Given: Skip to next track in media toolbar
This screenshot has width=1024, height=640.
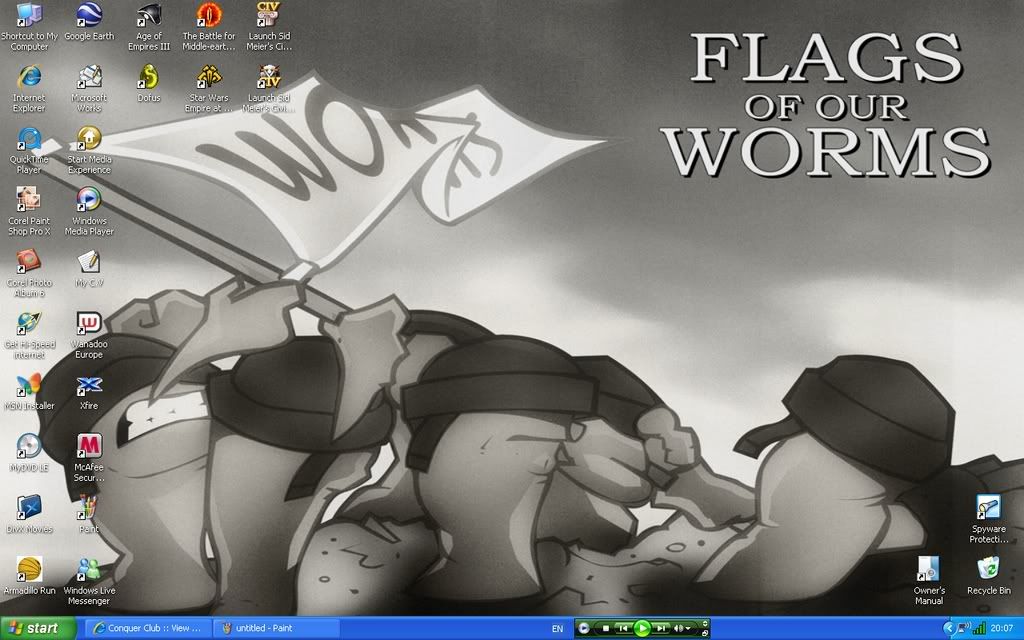Looking at the screenshot, I should (661, 628).
